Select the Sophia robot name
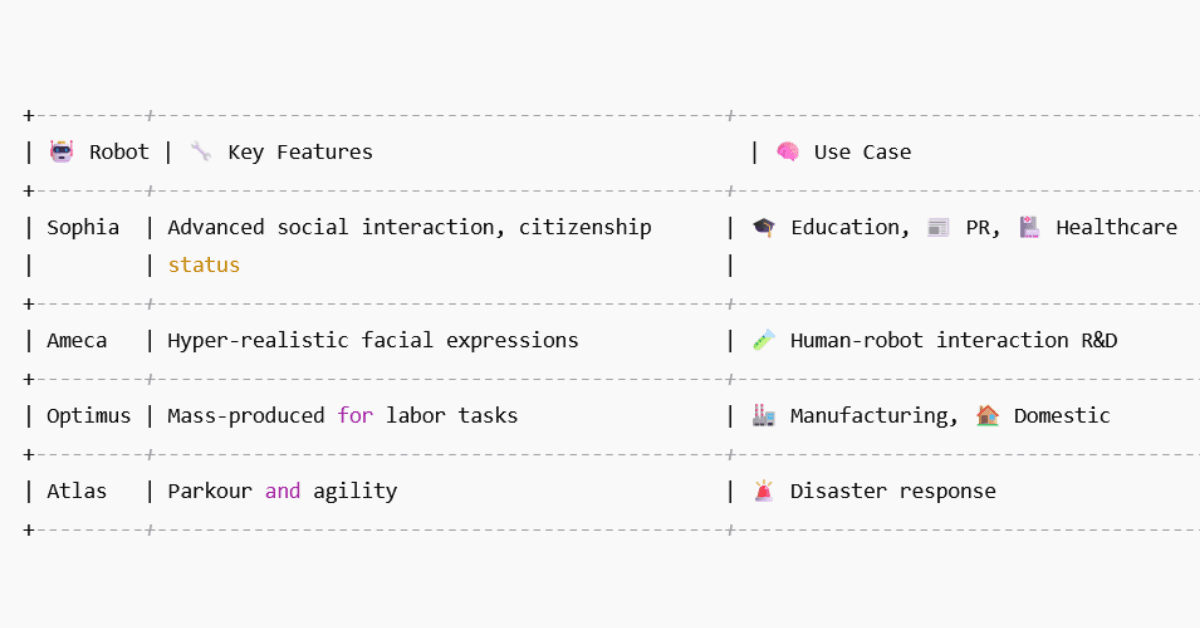 tap(83, 228)
